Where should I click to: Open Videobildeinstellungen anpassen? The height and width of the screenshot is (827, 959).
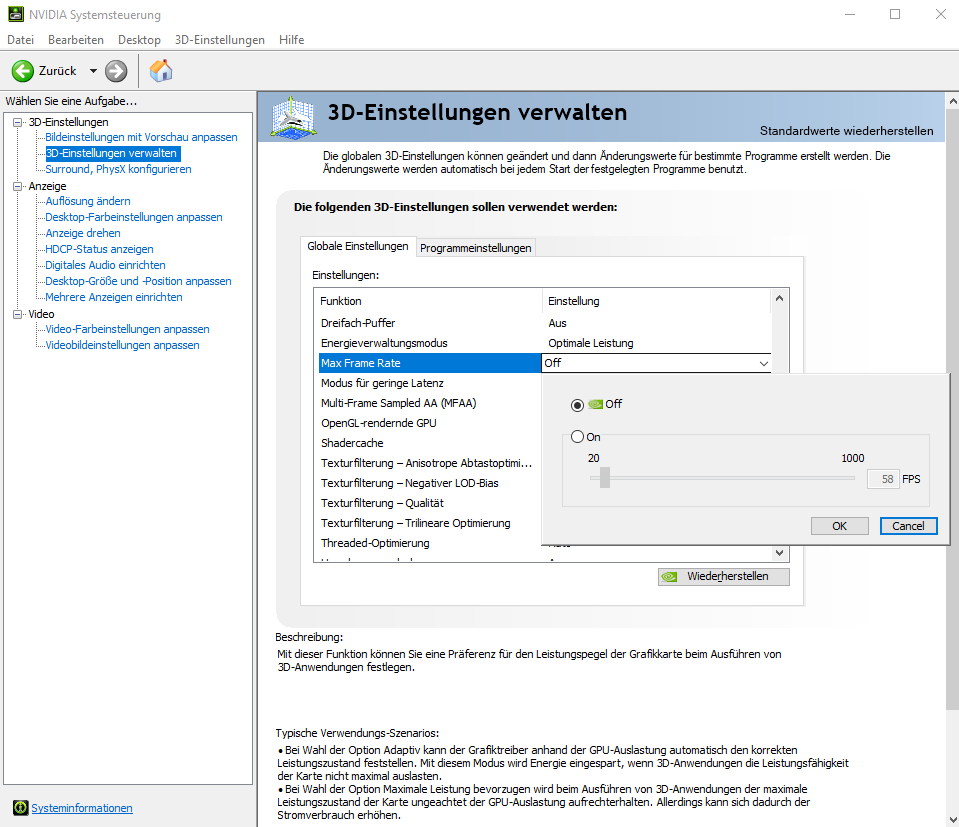122,345
